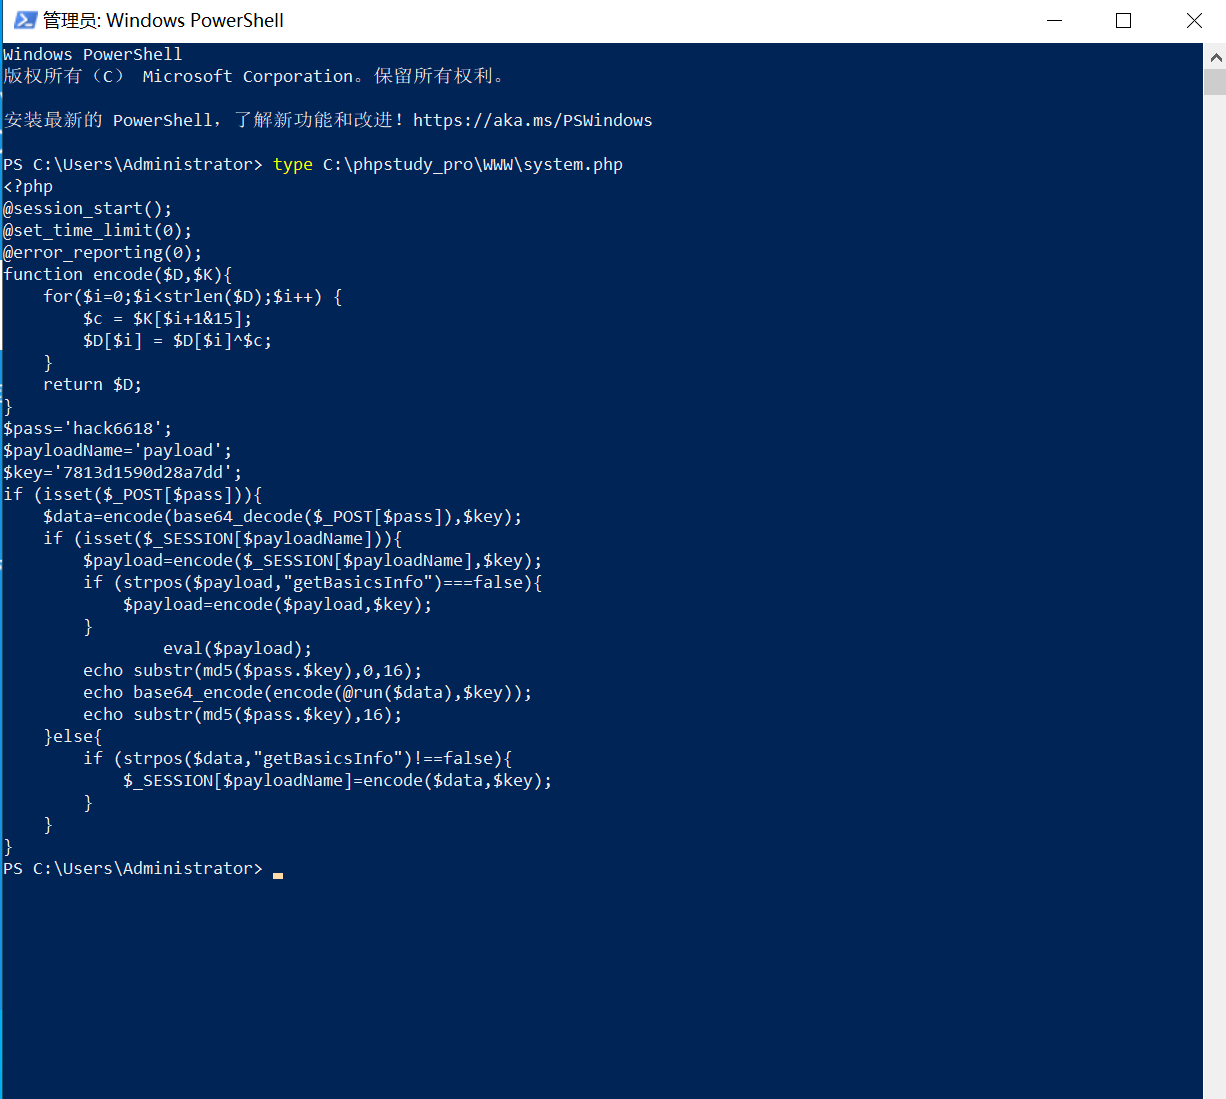The width and height of the screenshot is (1226, 1099).
Task: Click the scrollbar up arrow
Action: pos(1215,58)
